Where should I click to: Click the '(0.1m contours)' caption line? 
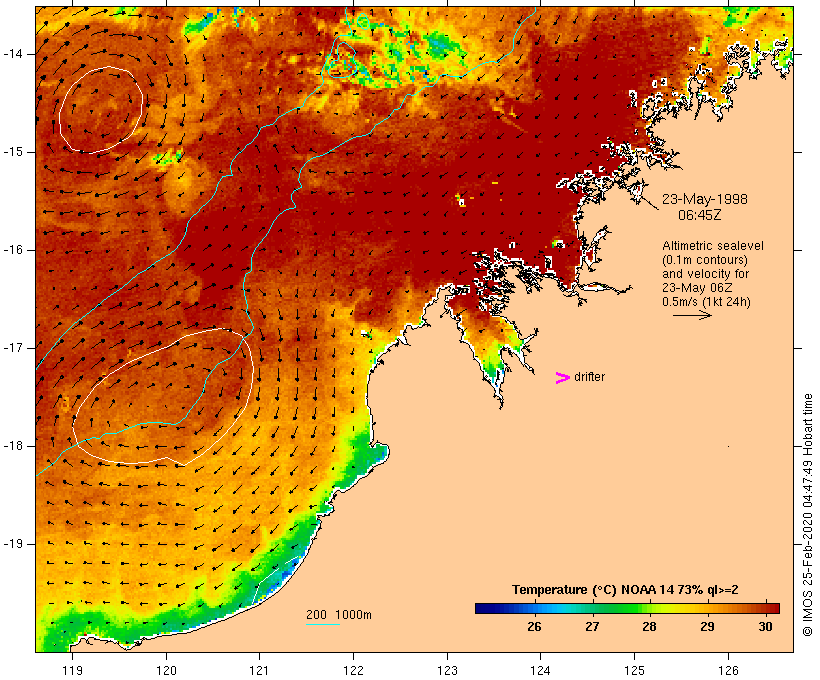tap(705, 259)
